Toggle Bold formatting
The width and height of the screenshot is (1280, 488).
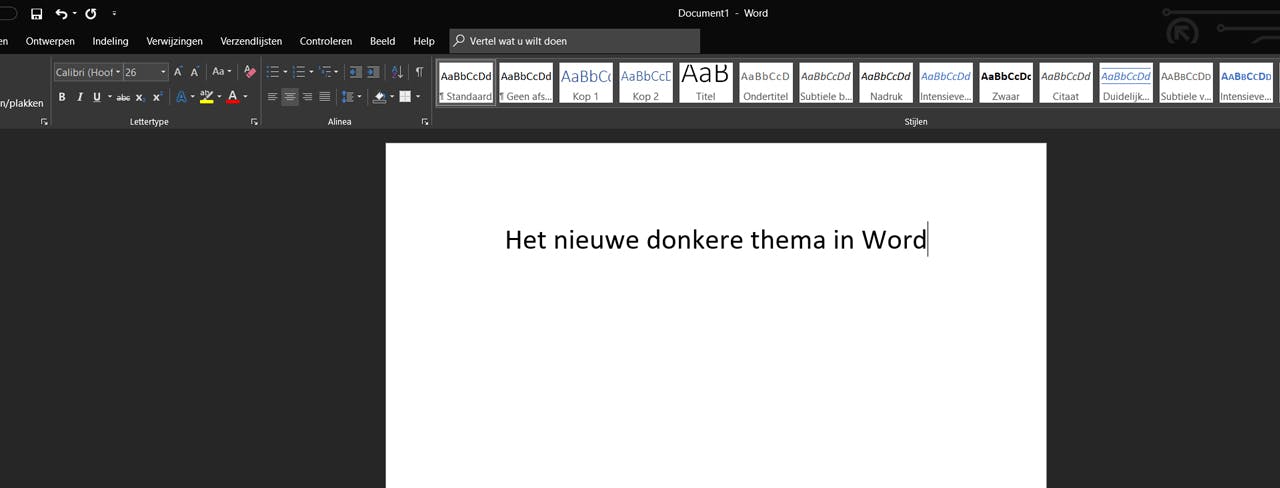(x=62, y=97)
